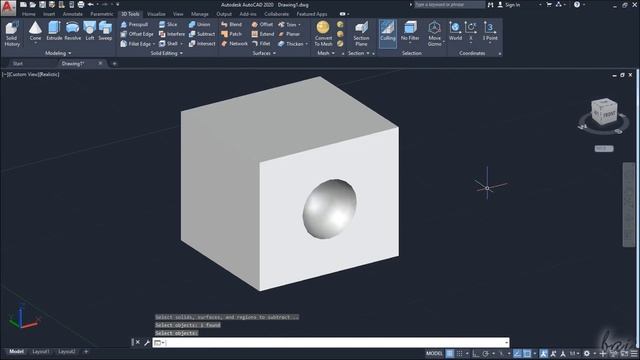The height and width of the screenshot is (360, 640).
Task: Expand the Section panel
Action: point(358,53)
